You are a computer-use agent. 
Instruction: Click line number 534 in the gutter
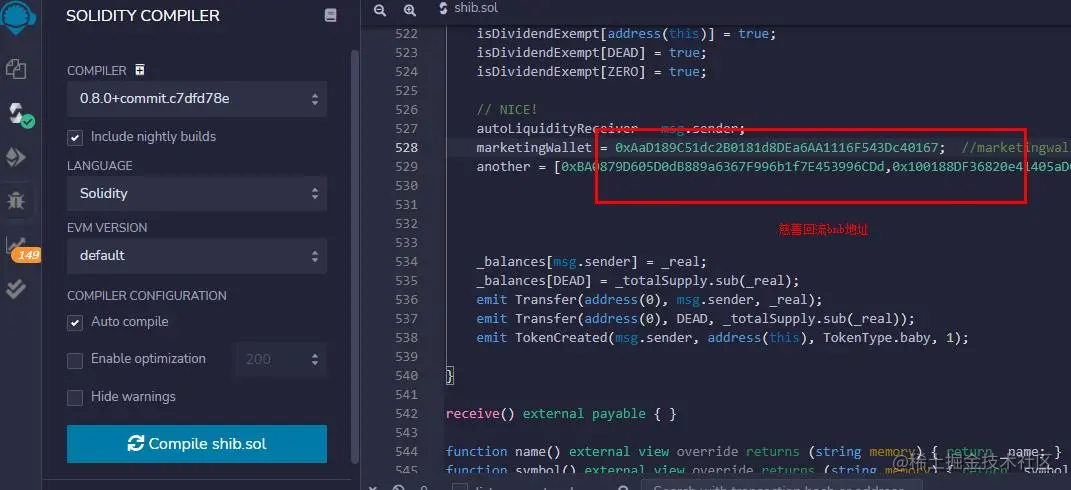coord(406,262)
